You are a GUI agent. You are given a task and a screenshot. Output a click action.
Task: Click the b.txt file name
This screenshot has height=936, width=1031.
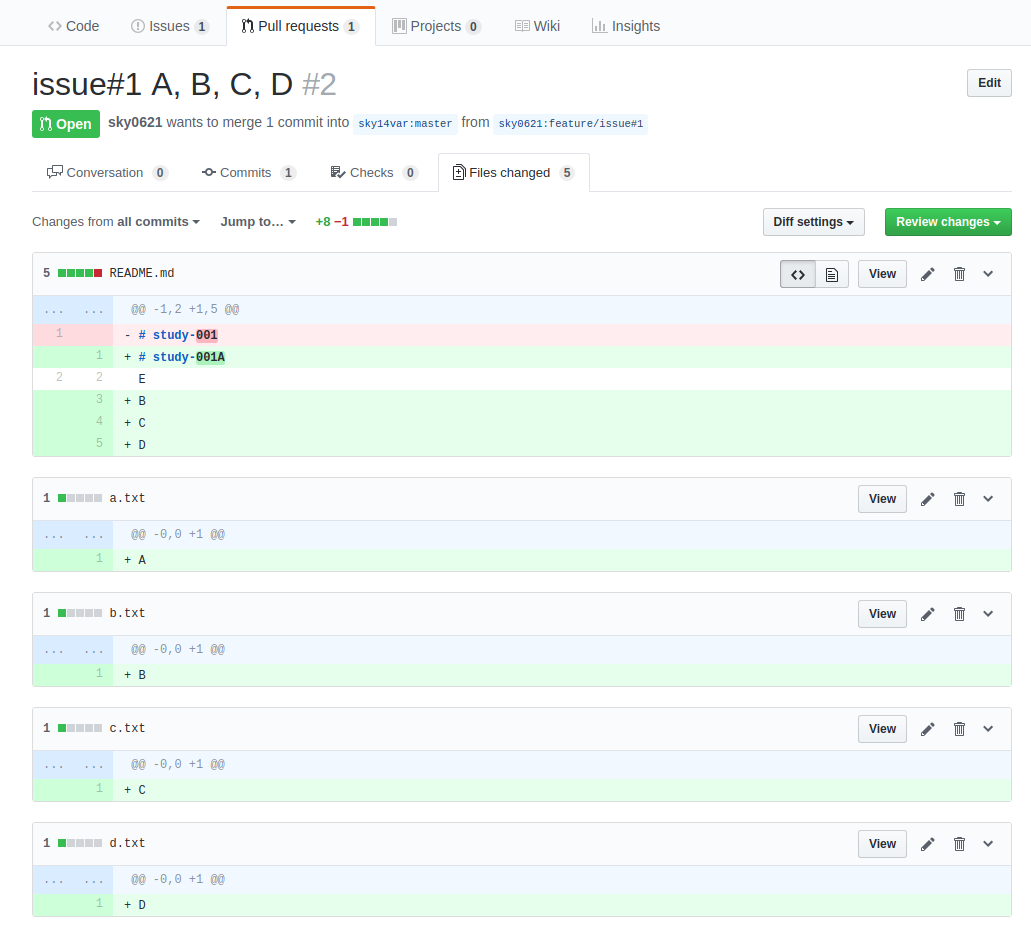(x=127, y=613)
